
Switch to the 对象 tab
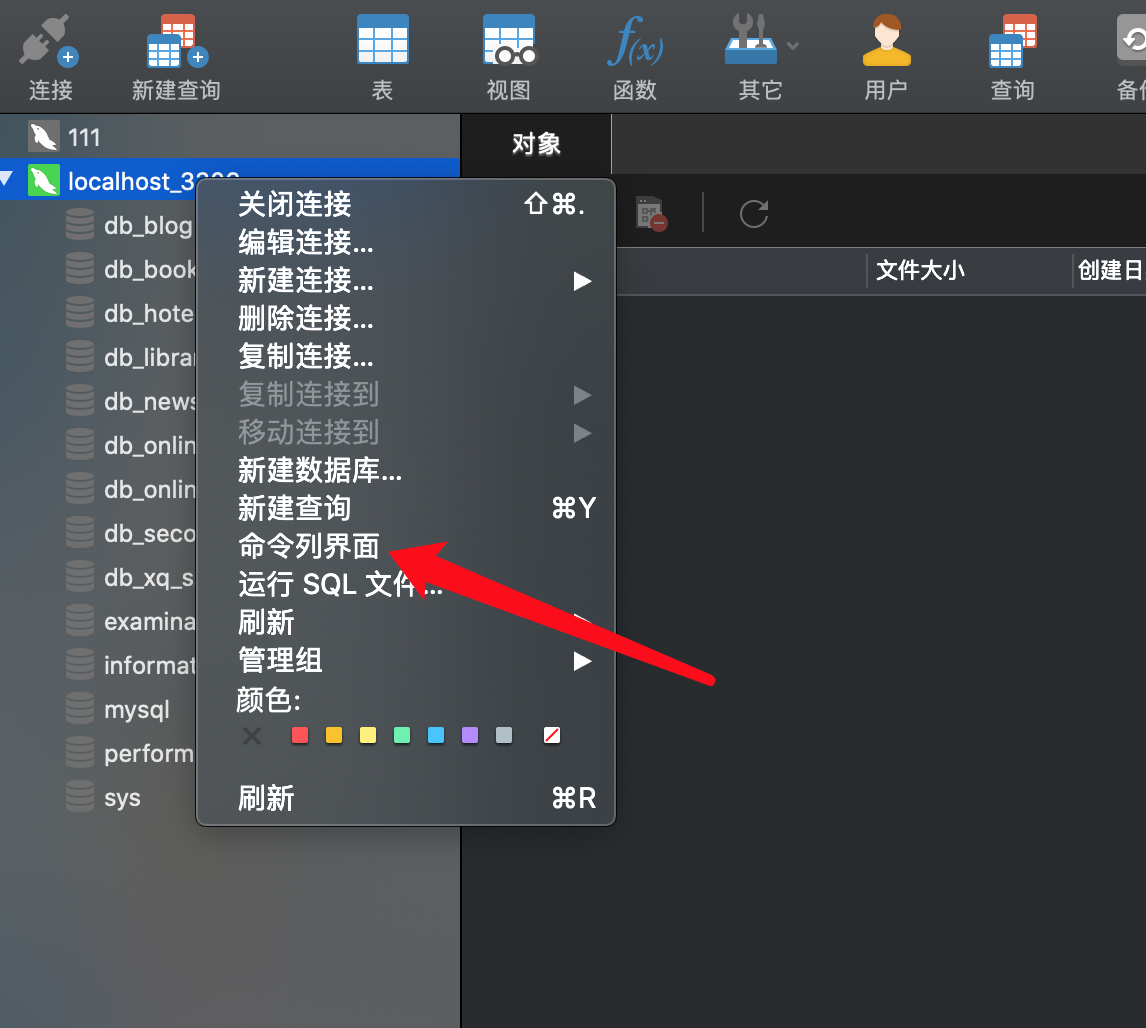[x=535, y=144]
